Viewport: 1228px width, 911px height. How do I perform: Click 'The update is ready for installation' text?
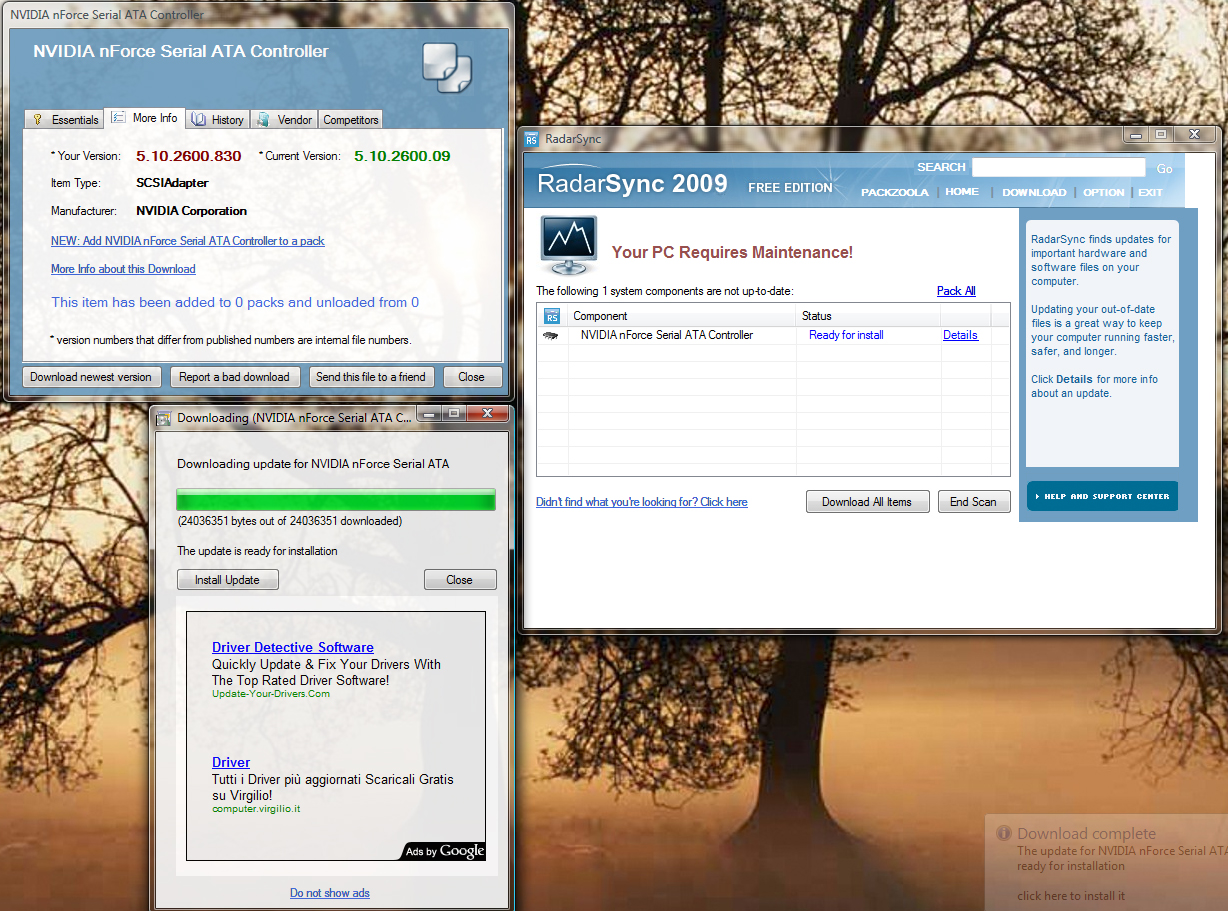(257, 551)
